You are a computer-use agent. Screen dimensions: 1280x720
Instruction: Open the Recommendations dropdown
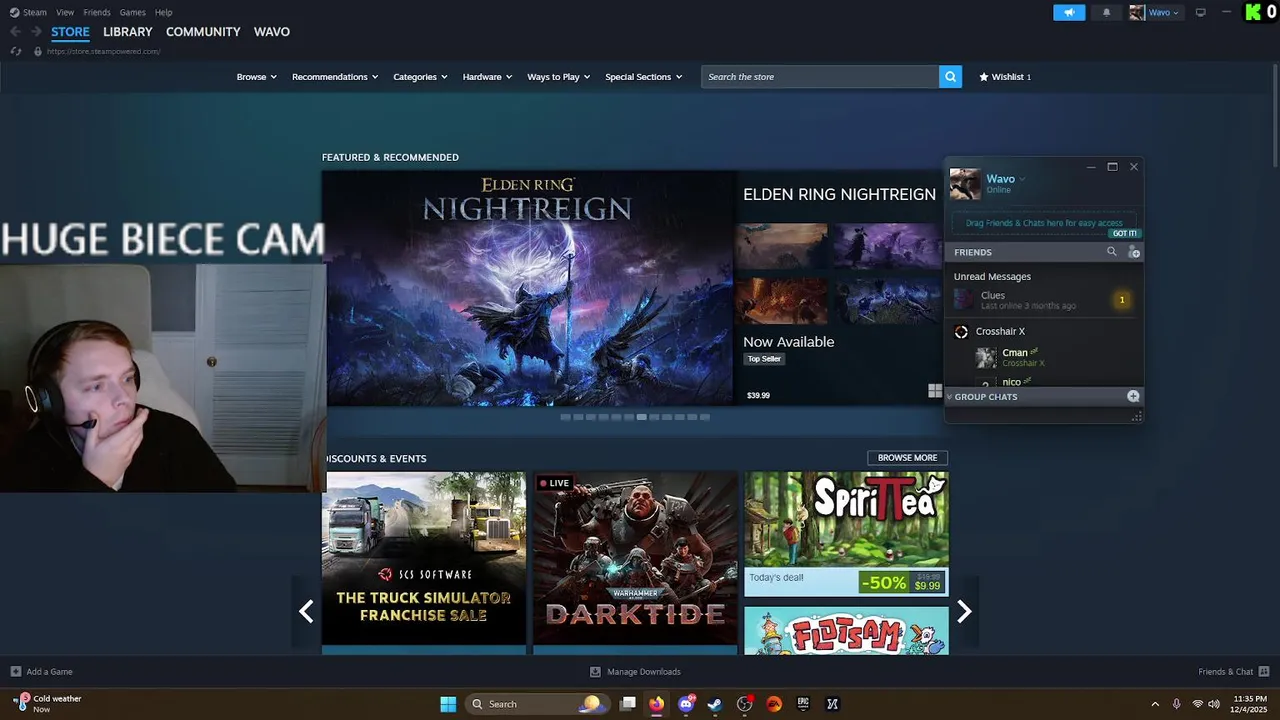pos(335,77)
